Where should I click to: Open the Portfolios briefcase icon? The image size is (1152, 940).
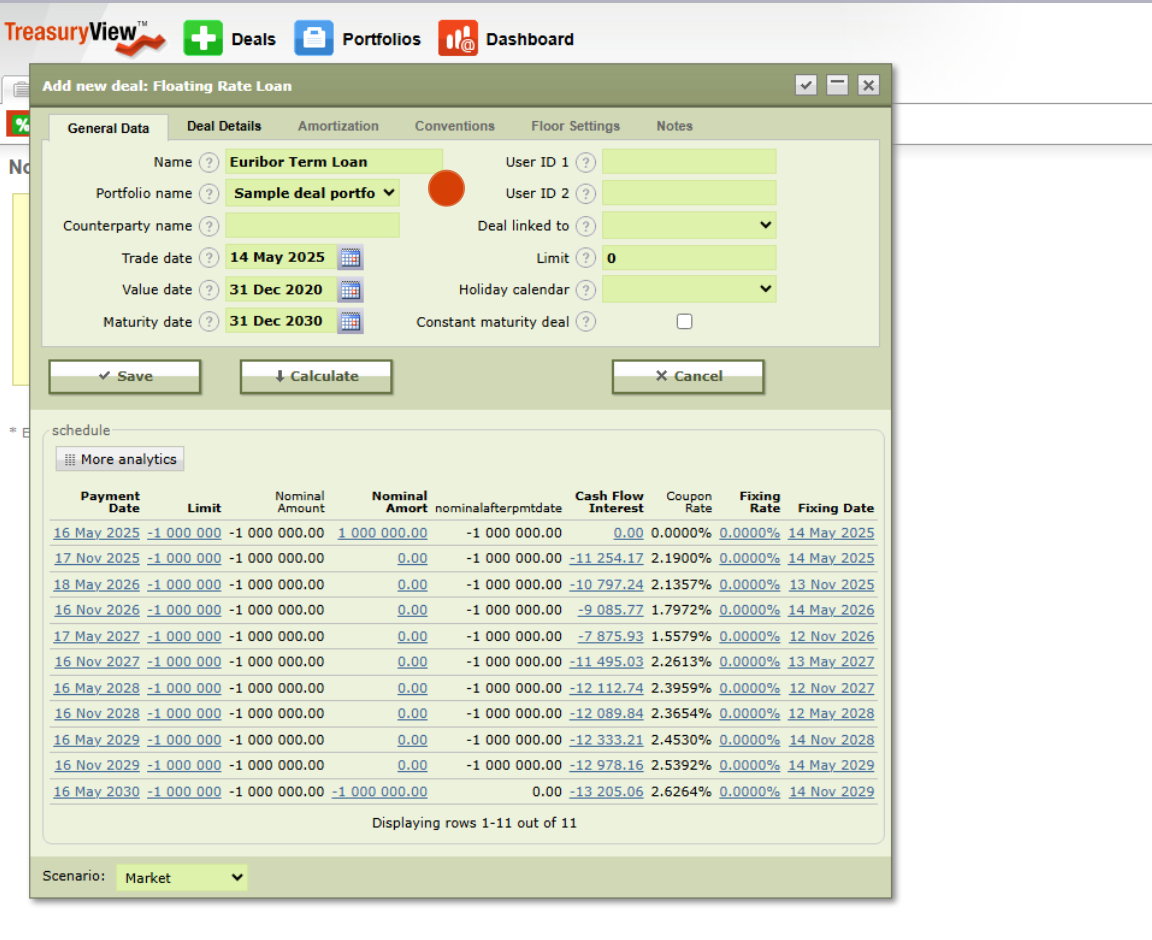click(313, 39)
